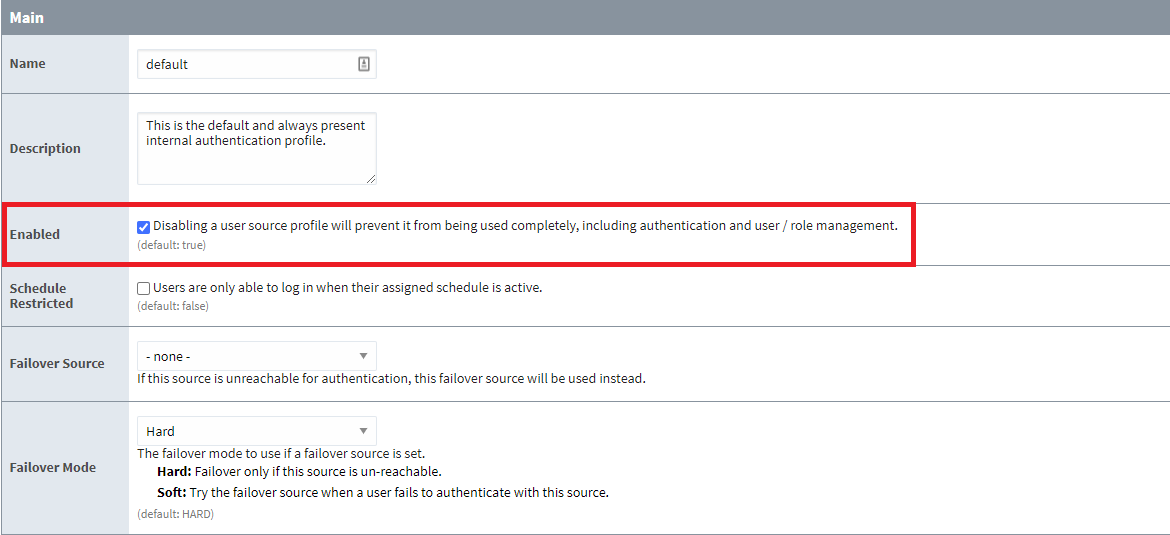Grab the Description textarea resize handle

pos(371,178)
